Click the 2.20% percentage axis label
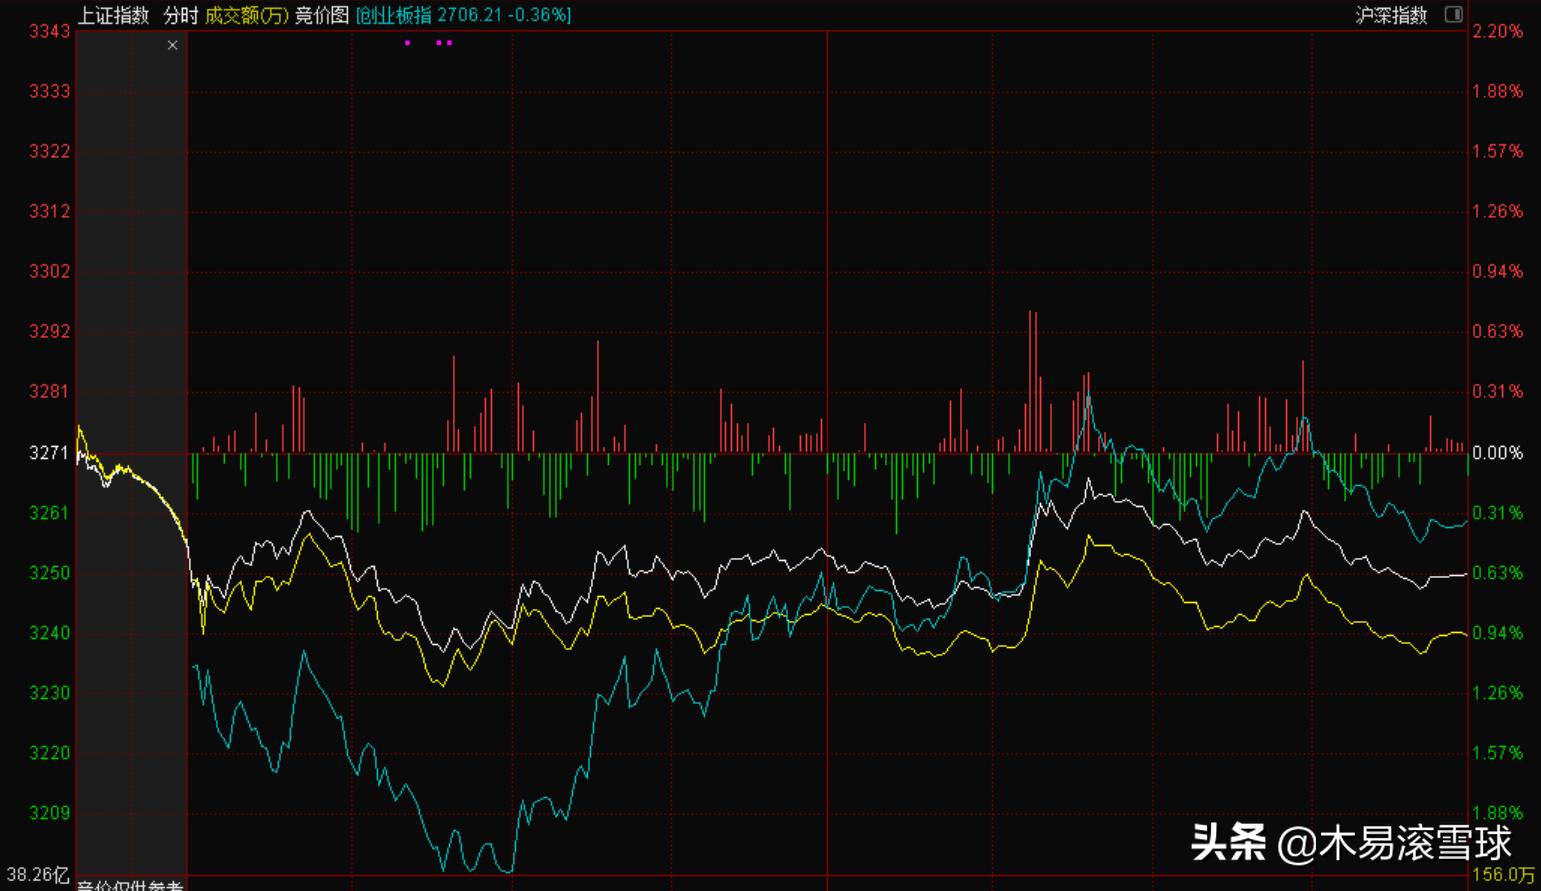 (1498, 31)
